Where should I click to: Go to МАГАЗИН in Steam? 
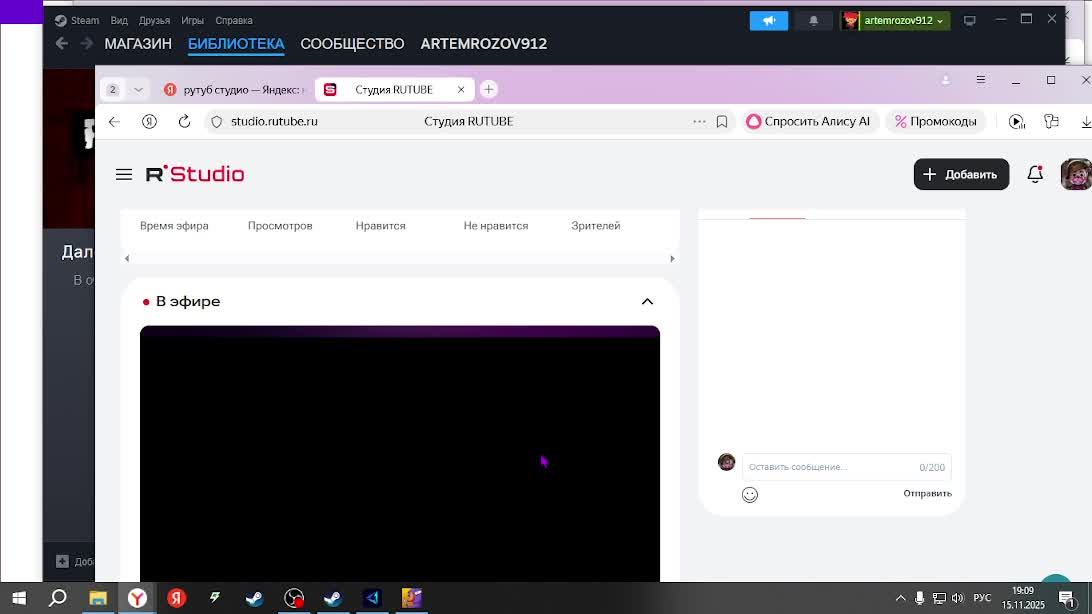(138, 43)
